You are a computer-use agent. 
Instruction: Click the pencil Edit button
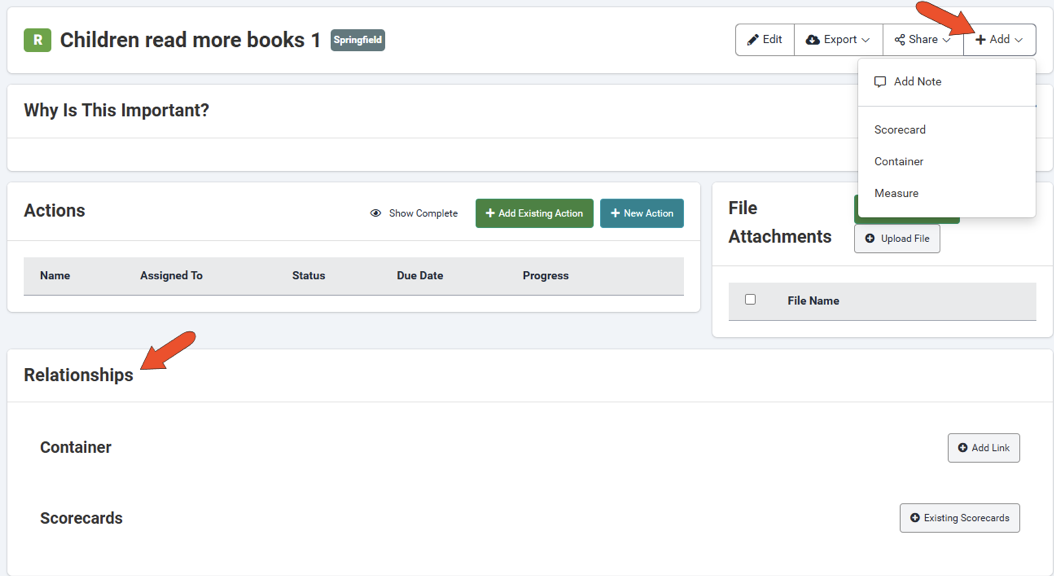point(765,40)
